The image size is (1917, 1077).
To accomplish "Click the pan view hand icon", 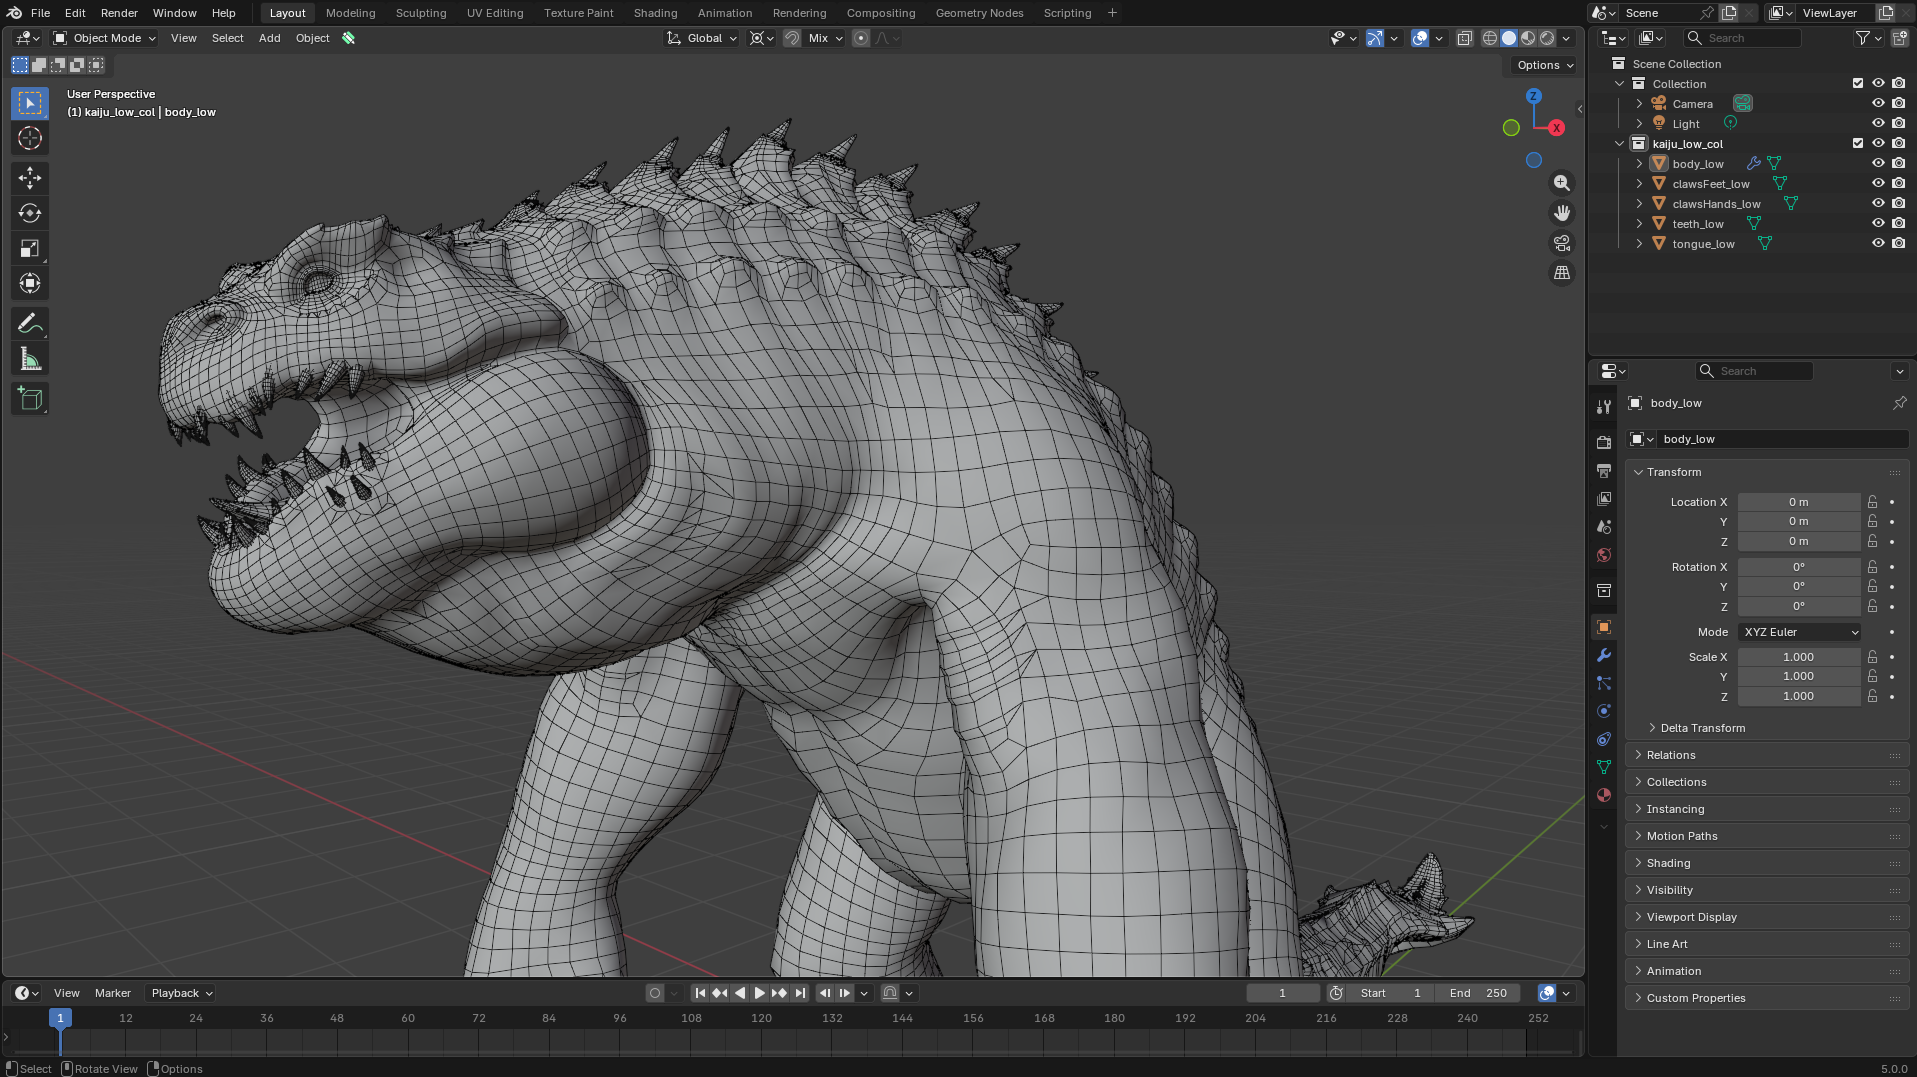I will [x=1561, y=213].
